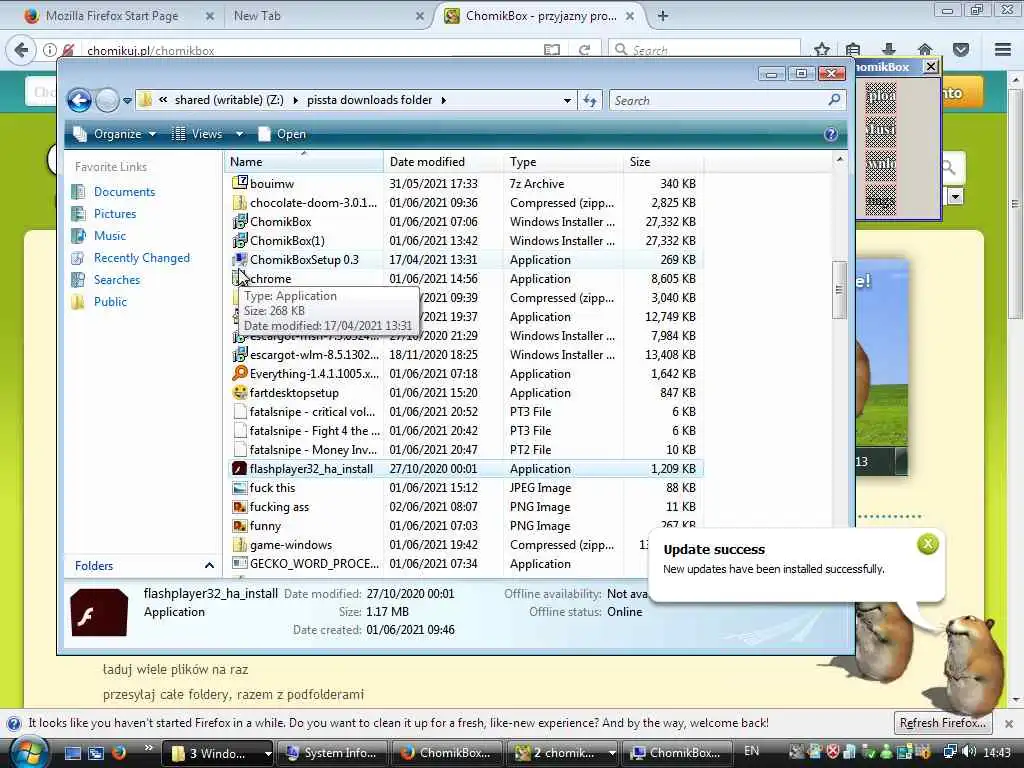This screenshot has height=768, width=1024.
Task: Sort by the Type column header
Action: (x=563, y=162)
